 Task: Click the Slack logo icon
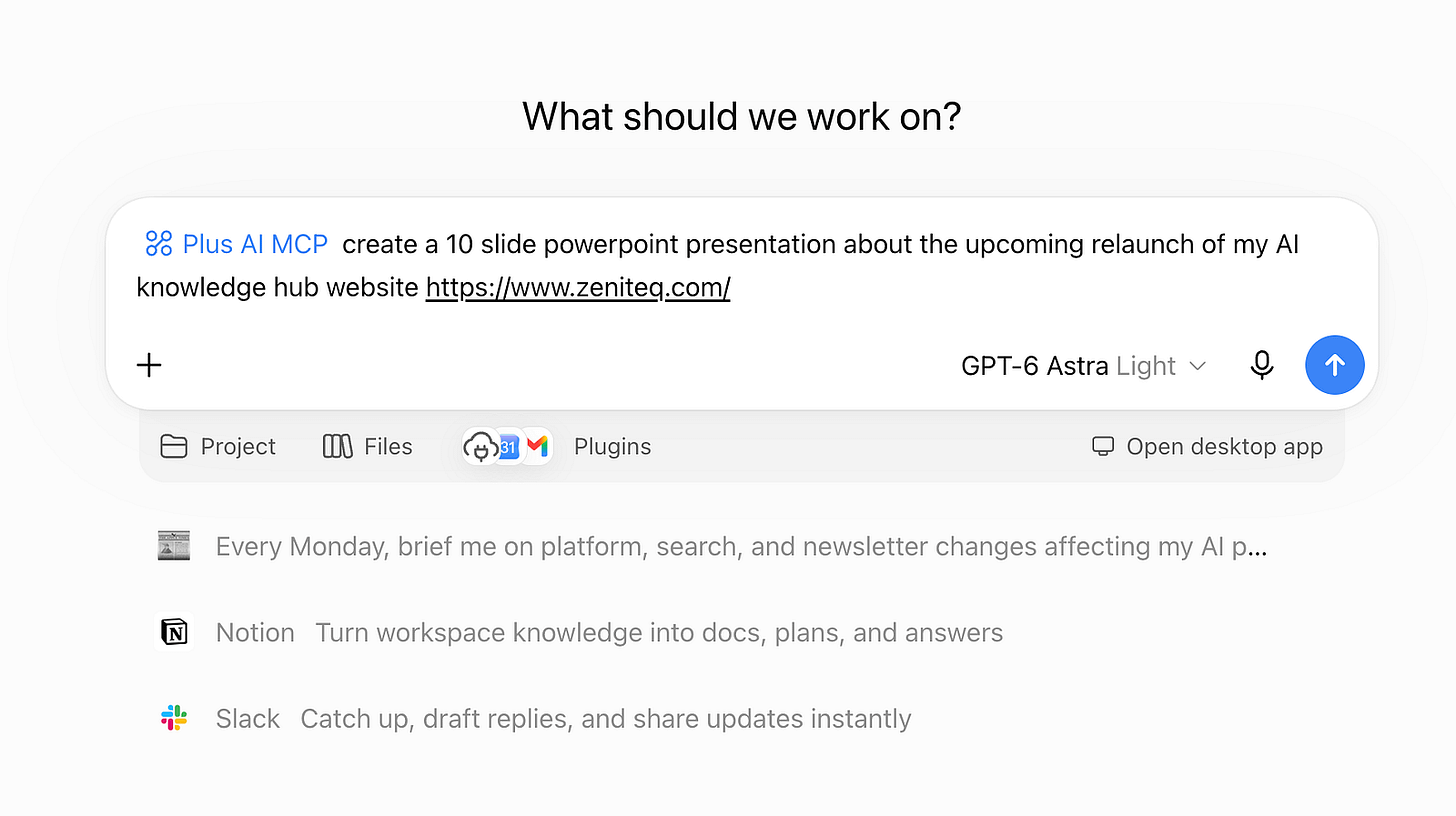[x=174, y=718]
